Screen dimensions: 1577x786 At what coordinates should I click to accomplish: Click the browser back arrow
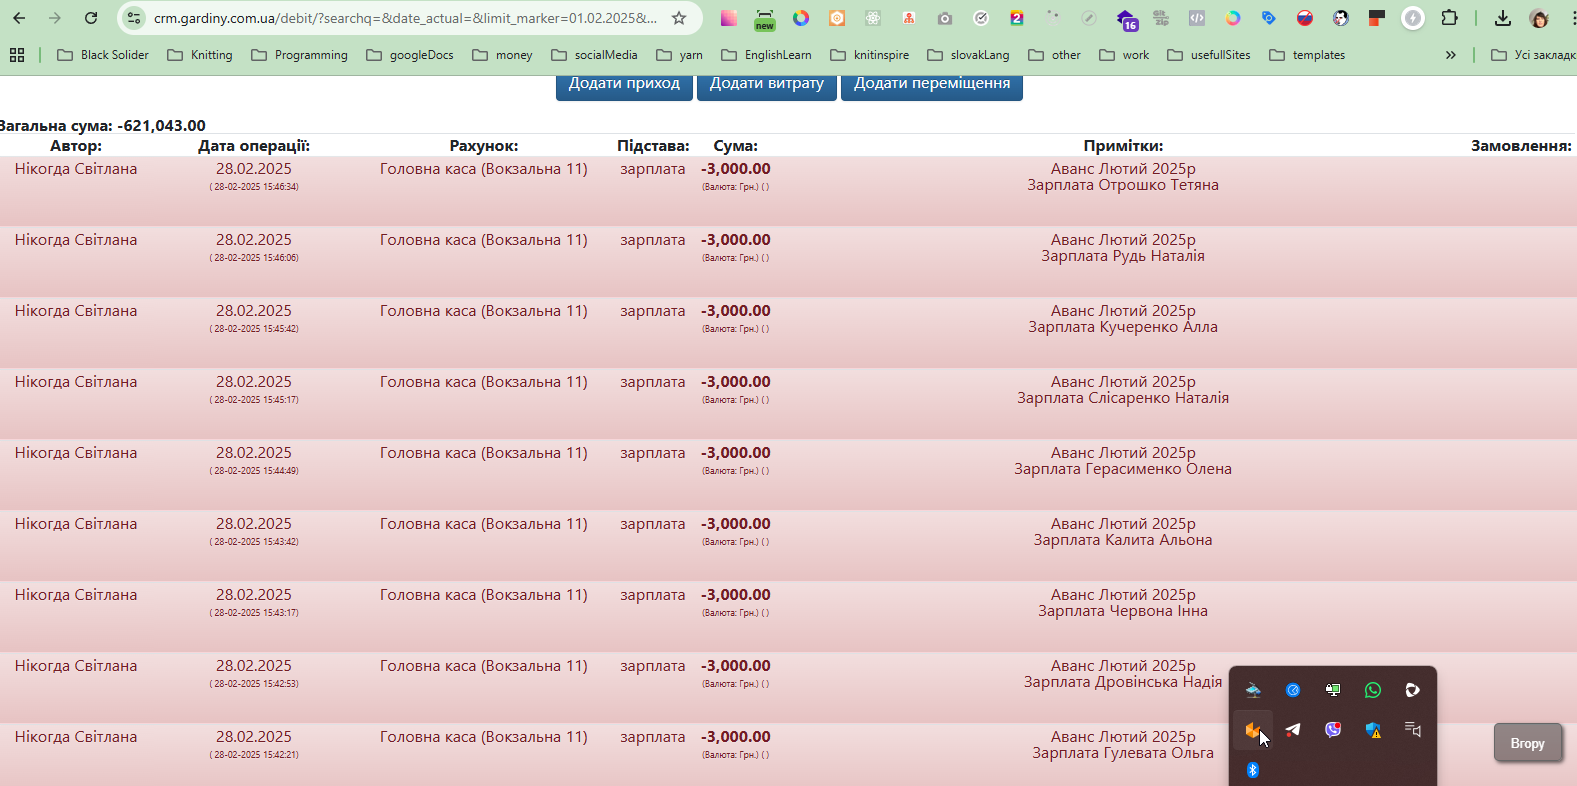coord(19,18)
